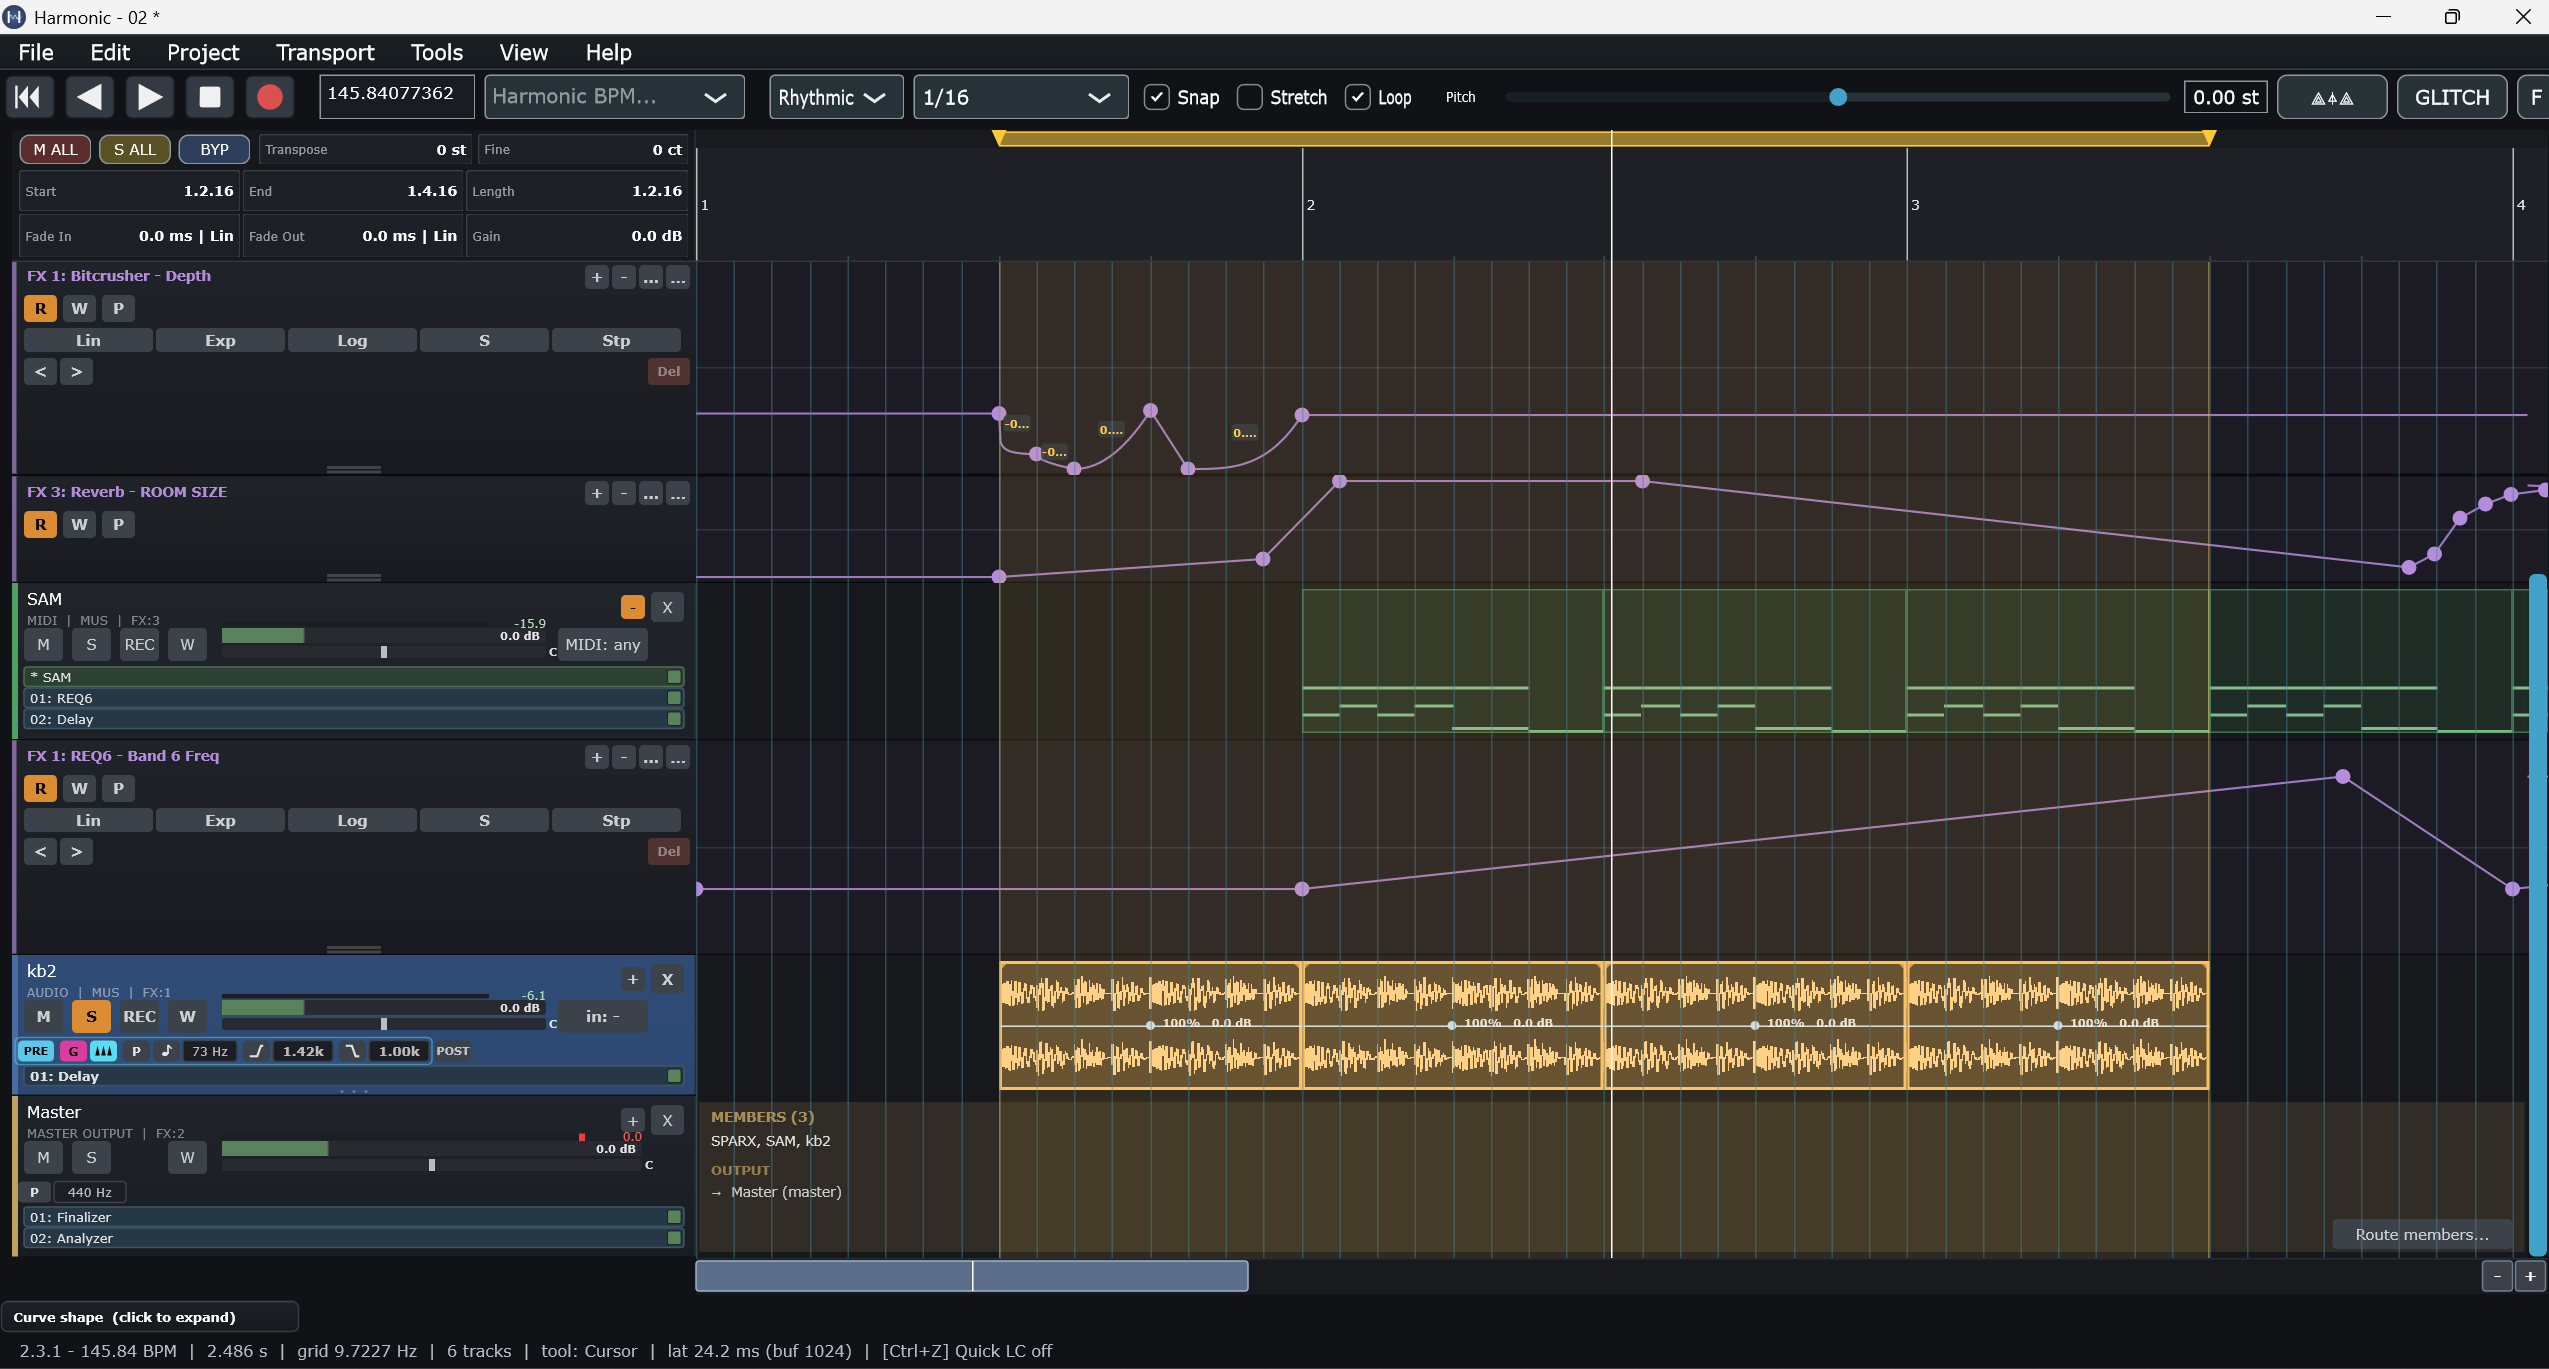Viewport: 2549px width, 1369px height.
Task: Click the kb2 cyan metronome triple icon
Action: pos(103,1051)
